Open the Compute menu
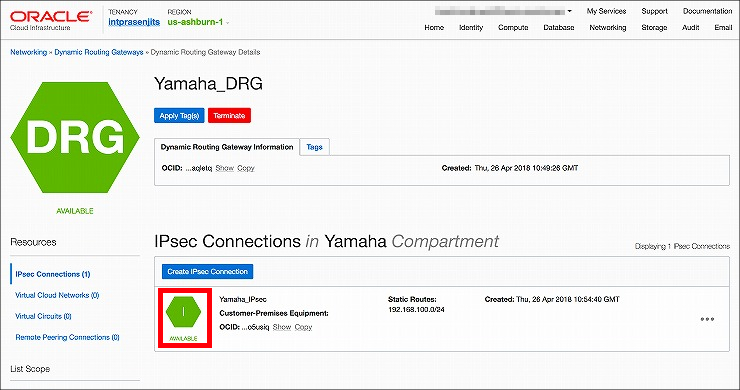Screen dimensions: 740x390 [513, 27]
